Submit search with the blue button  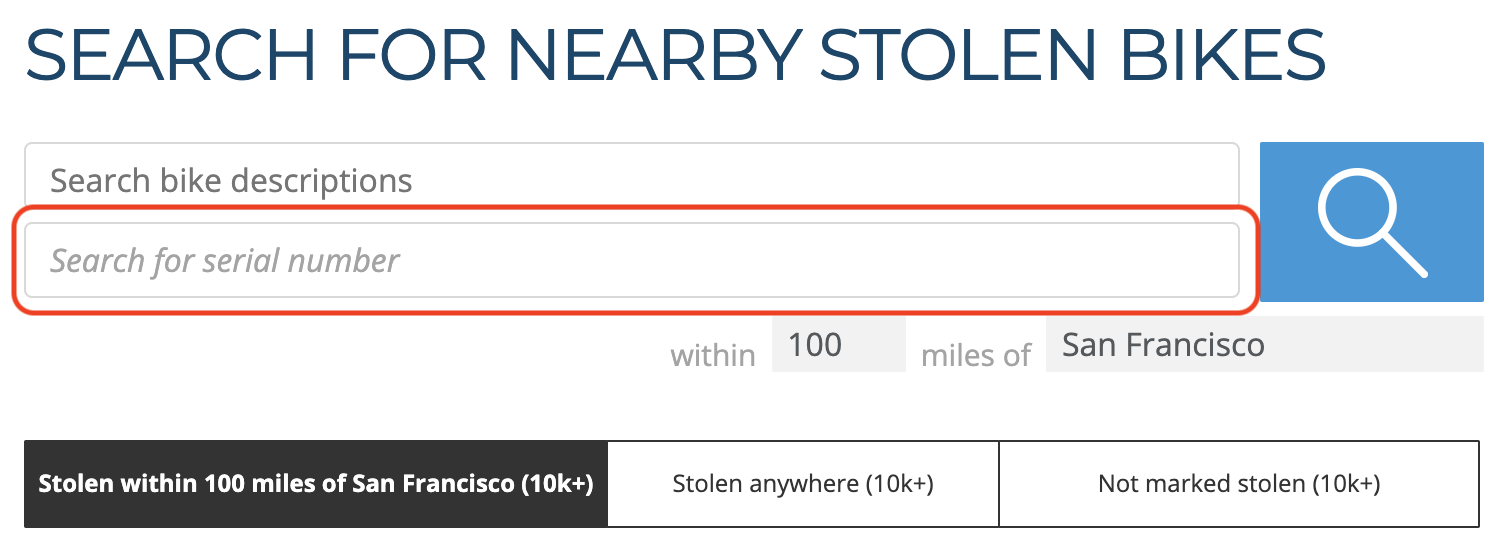tap(1372, 222)
